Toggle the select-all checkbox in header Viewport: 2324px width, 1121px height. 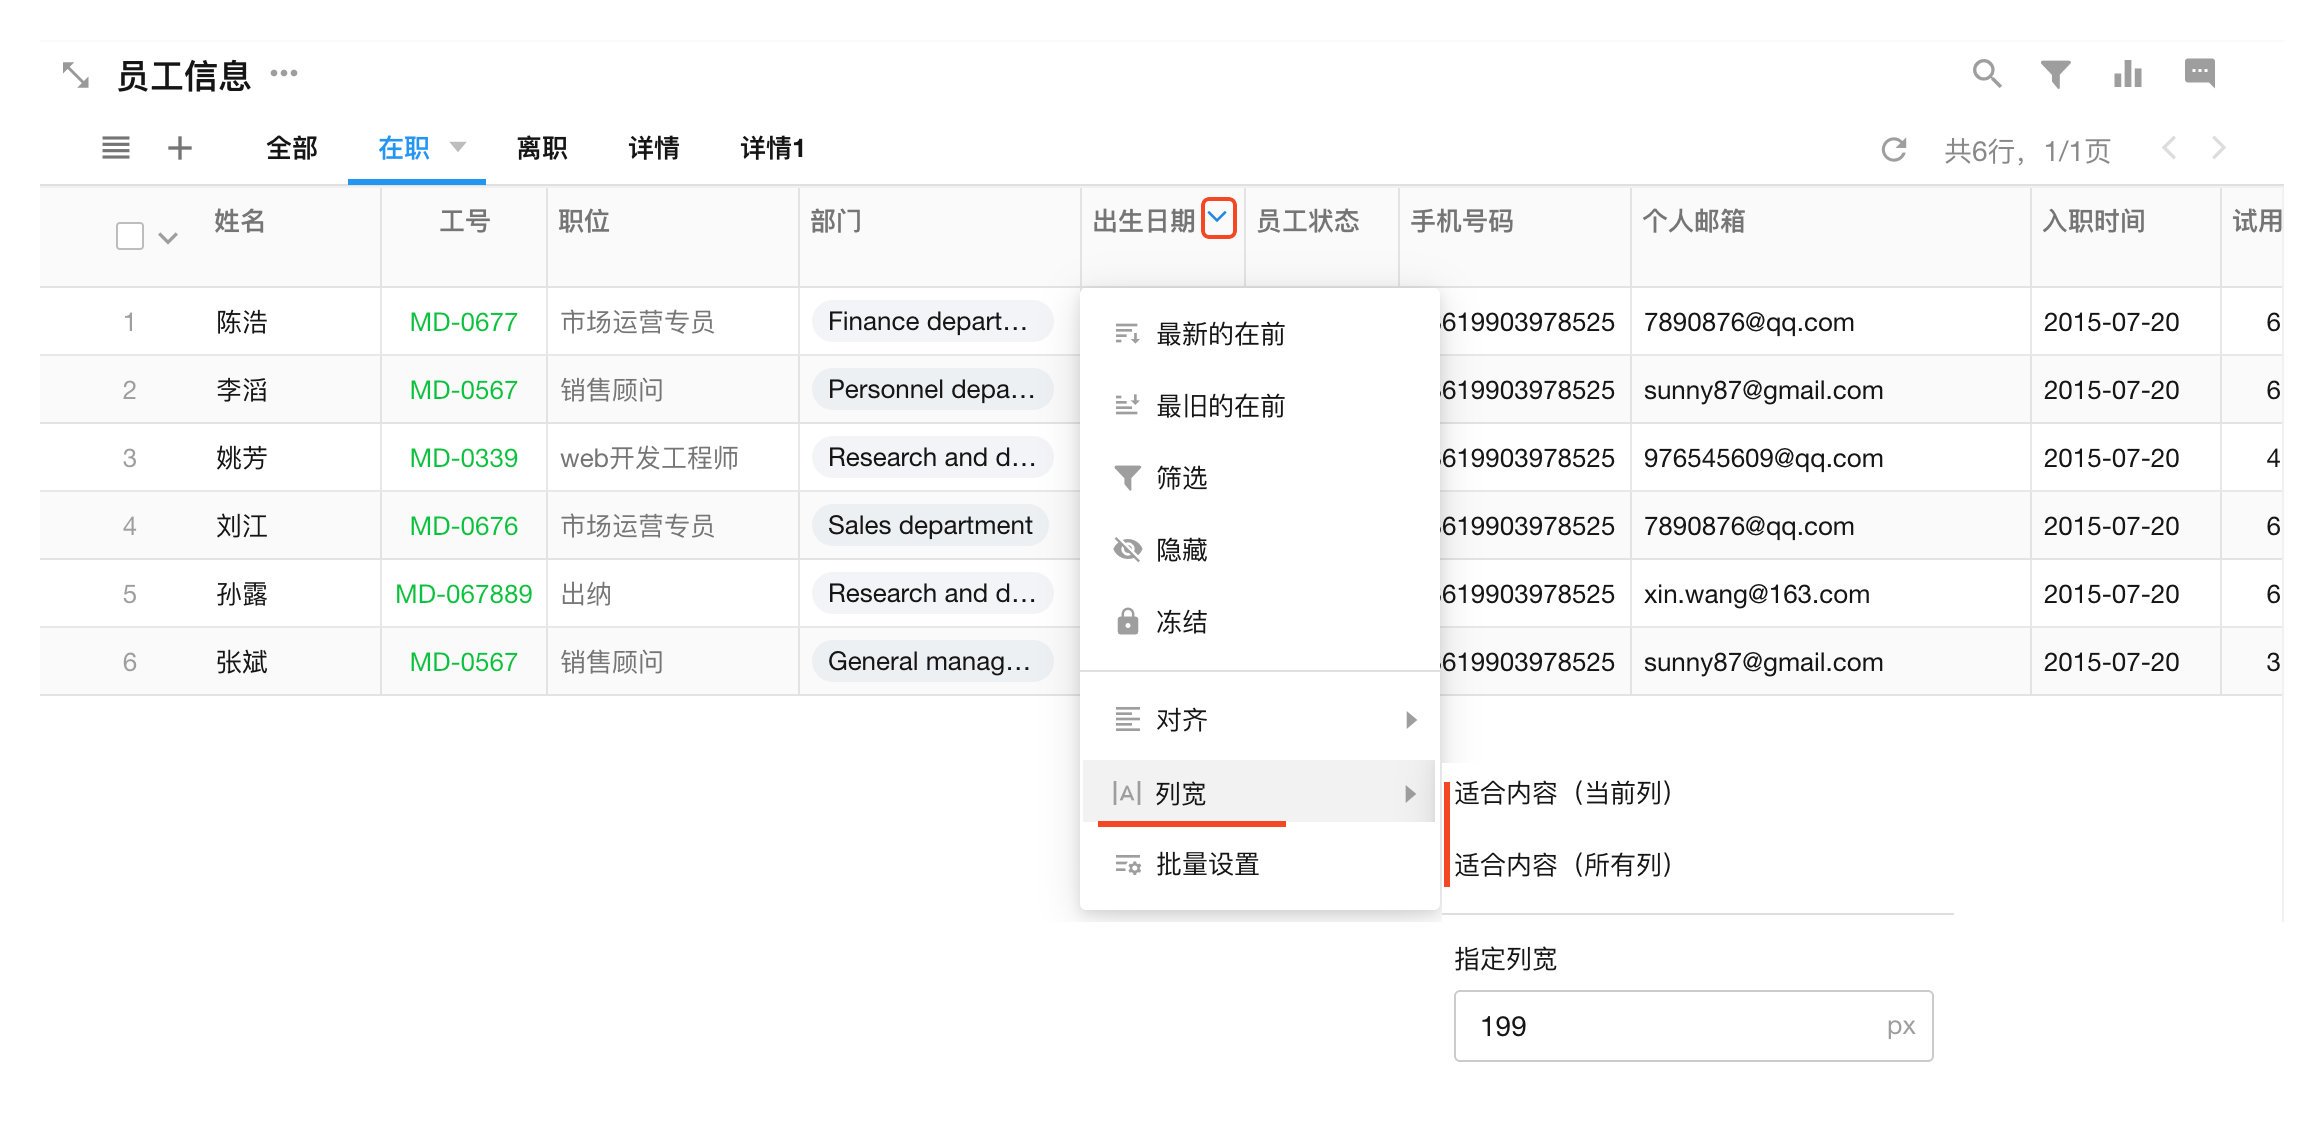130,236
